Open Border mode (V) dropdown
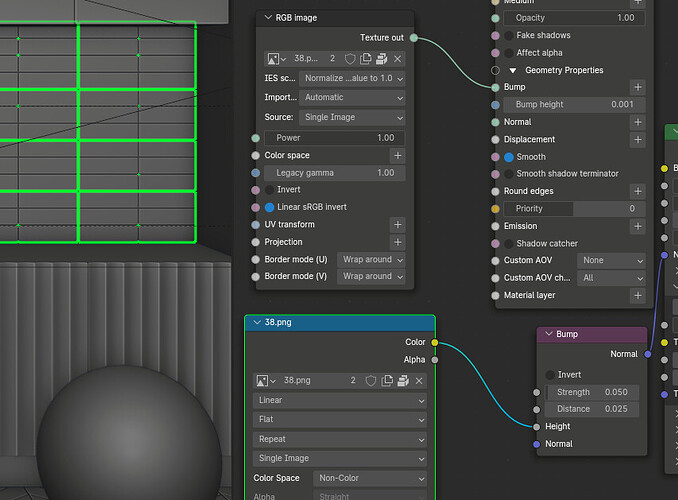678x500 pixels. click(x=371, y=276)
